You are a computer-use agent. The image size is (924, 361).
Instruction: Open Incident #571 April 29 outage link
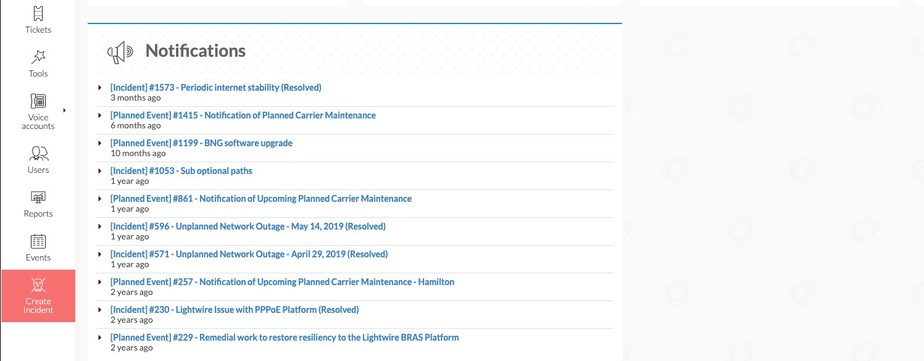point(249,254)
